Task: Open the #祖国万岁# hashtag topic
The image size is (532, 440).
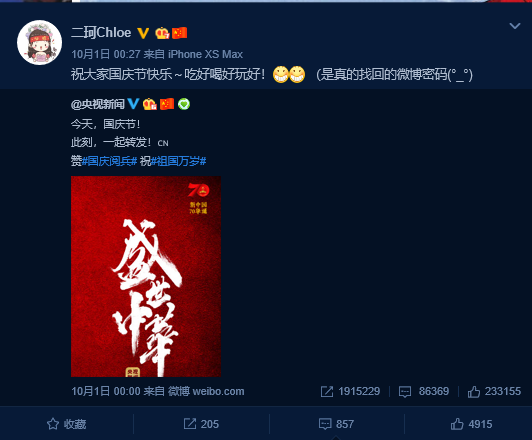Action: pyautogui.click(x=179, y=161)
